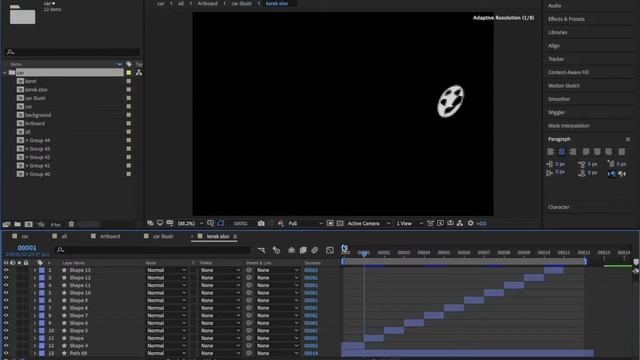Click the New Composition icon in Project panel
The image size is (640, 360).
pyautogui.click(x=29, y=224)
